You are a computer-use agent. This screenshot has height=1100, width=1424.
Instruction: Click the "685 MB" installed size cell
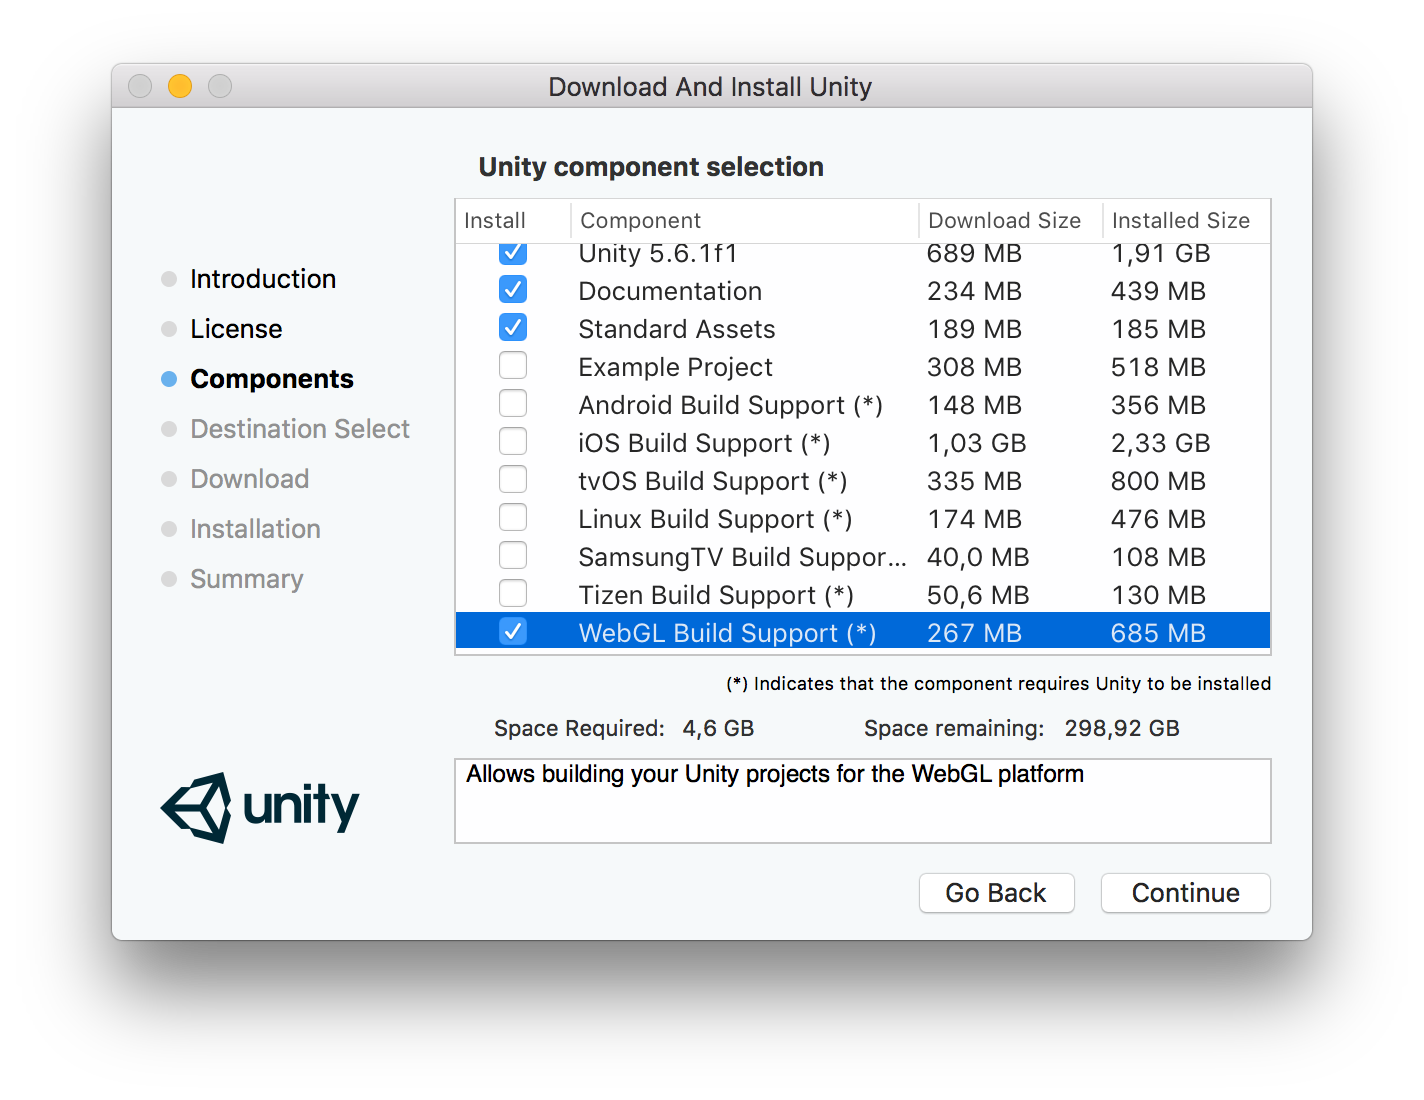coord(1158,633)
